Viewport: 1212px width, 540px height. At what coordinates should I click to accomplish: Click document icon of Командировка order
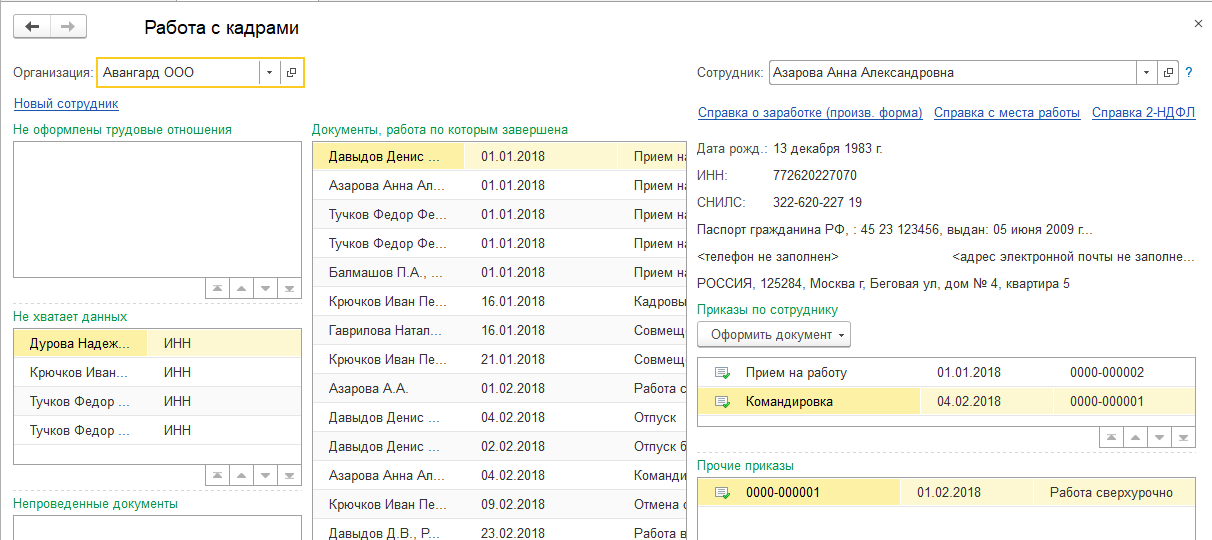722,402
